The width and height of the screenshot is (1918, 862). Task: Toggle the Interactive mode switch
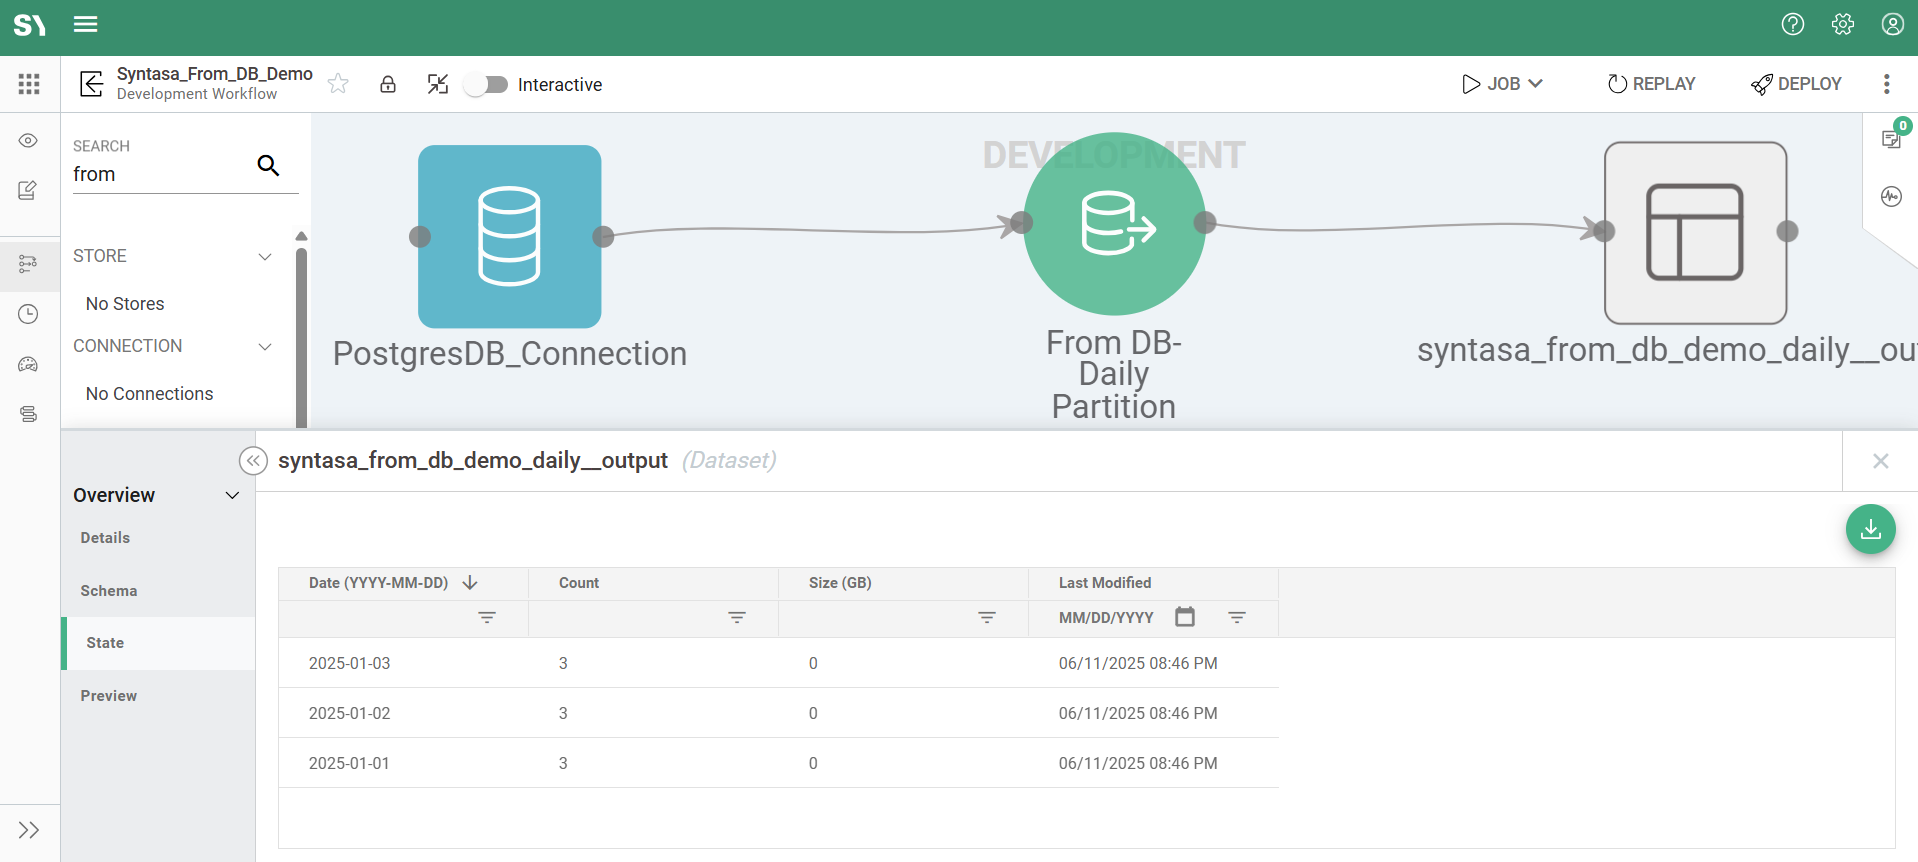(487, 85)
